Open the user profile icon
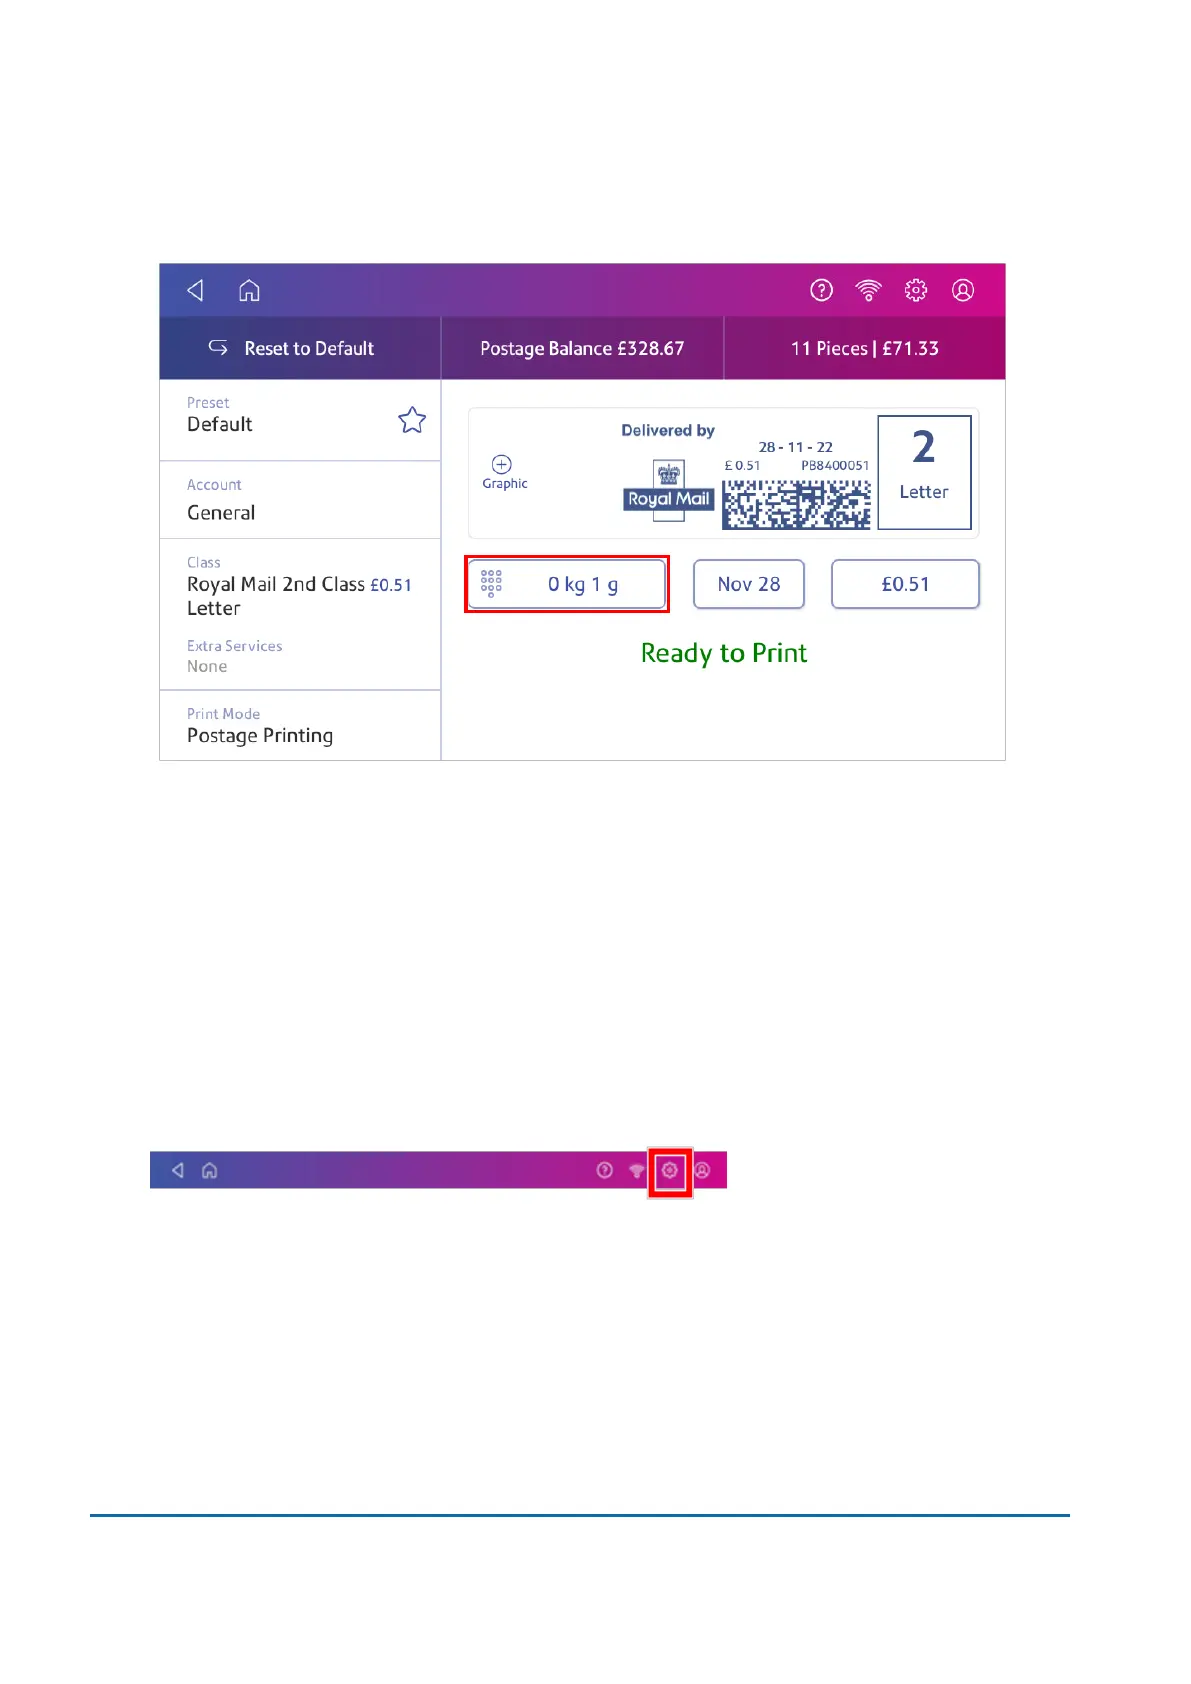This screenshot has height=1684, width=1191. (x=963, y=290)
